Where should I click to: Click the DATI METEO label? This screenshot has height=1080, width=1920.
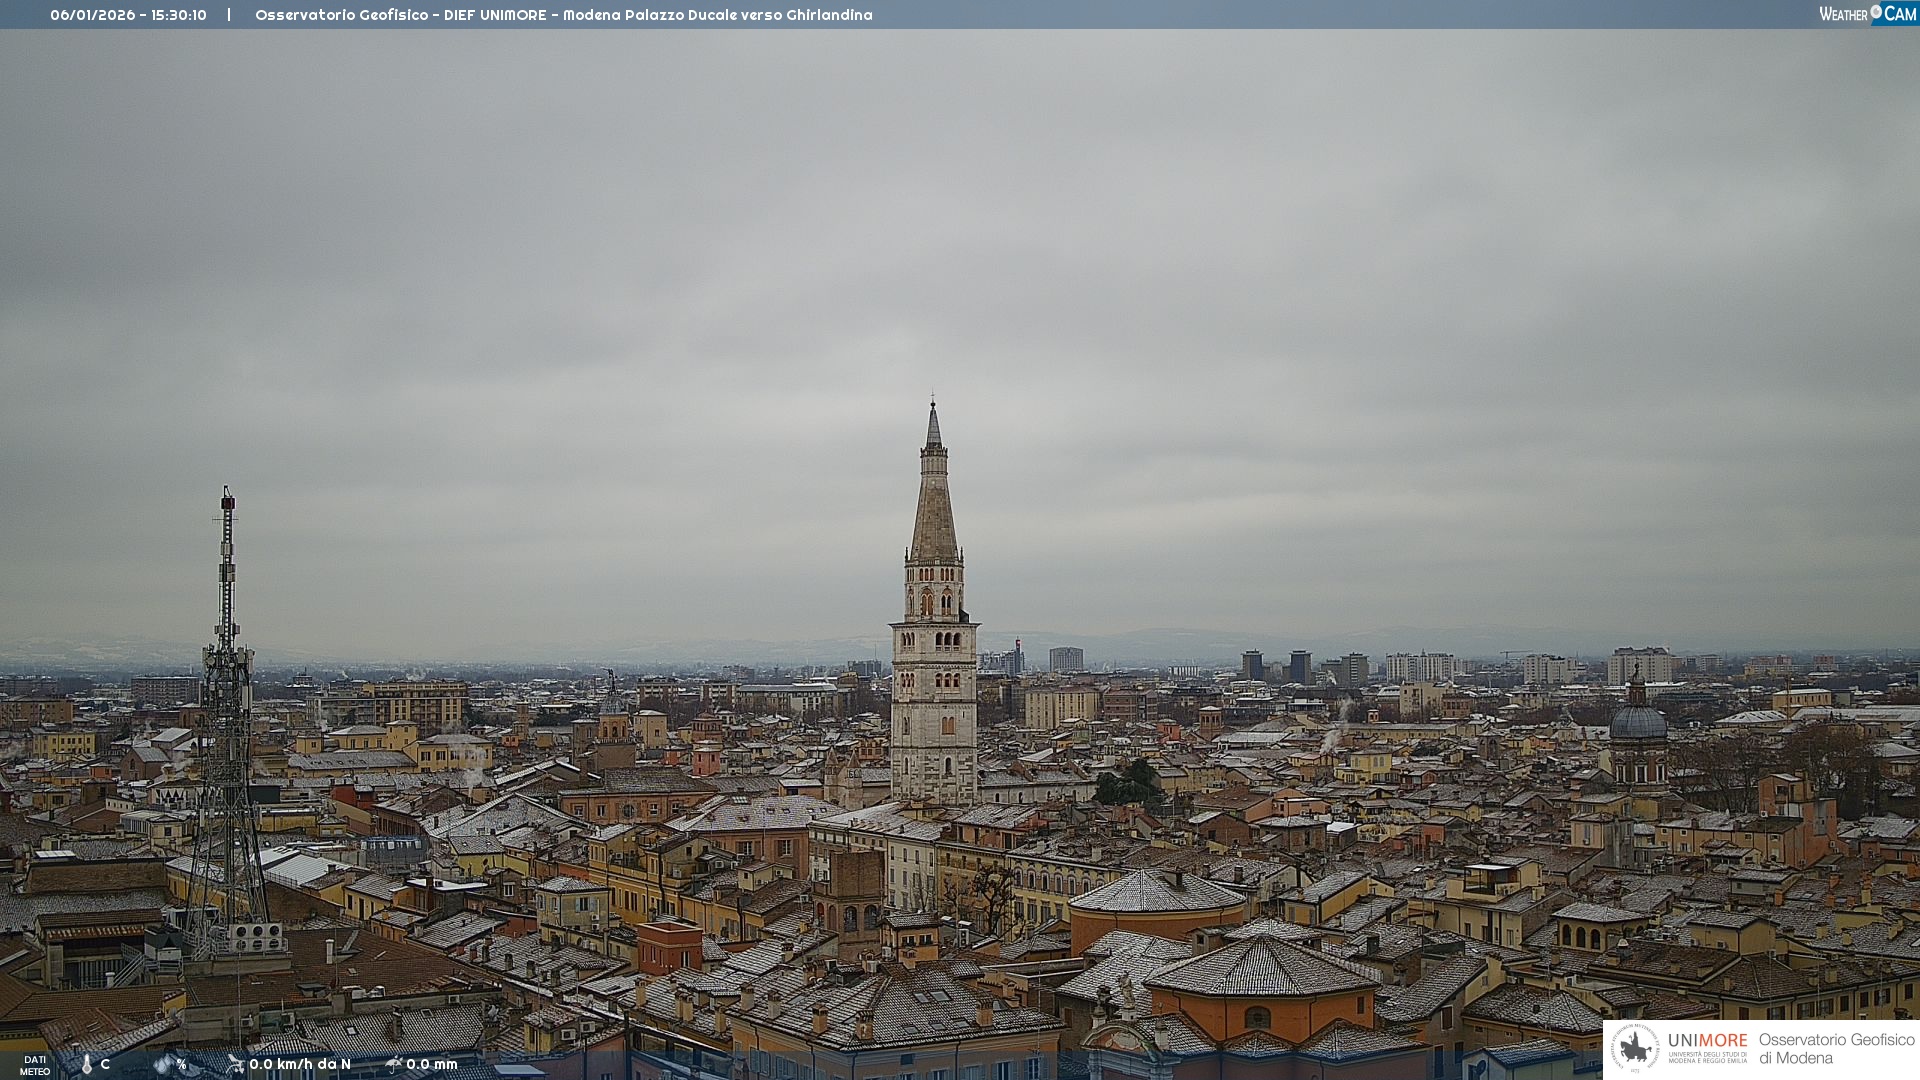pos(35,1065)
